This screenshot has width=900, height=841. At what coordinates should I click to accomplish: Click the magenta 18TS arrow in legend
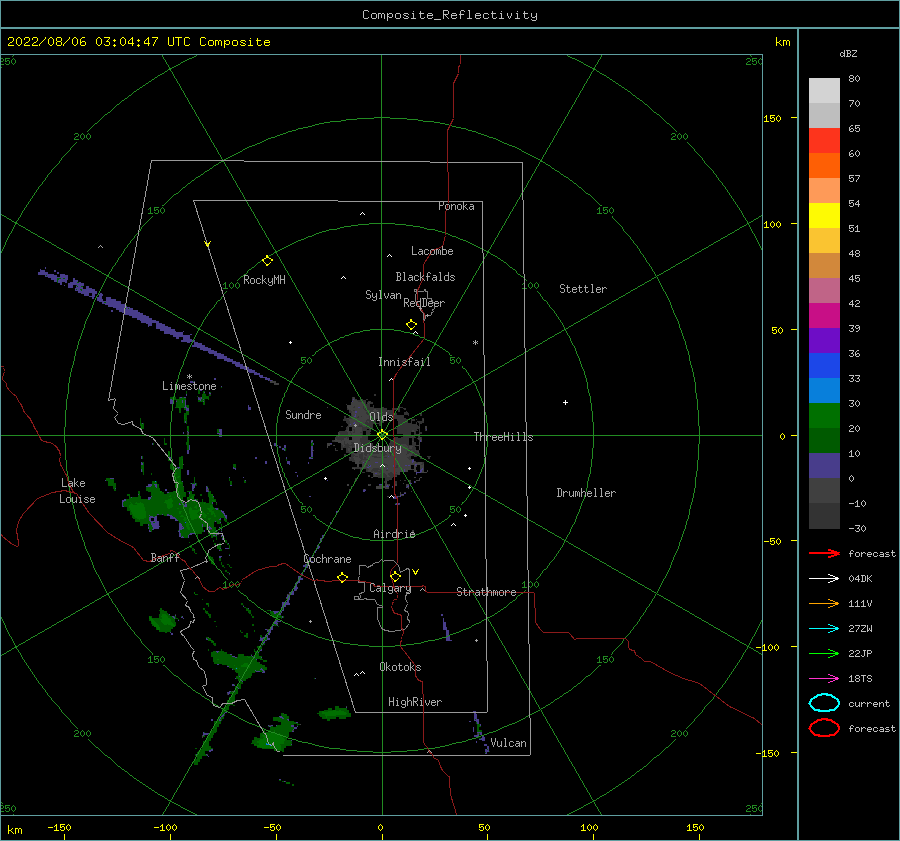(824, 679)
